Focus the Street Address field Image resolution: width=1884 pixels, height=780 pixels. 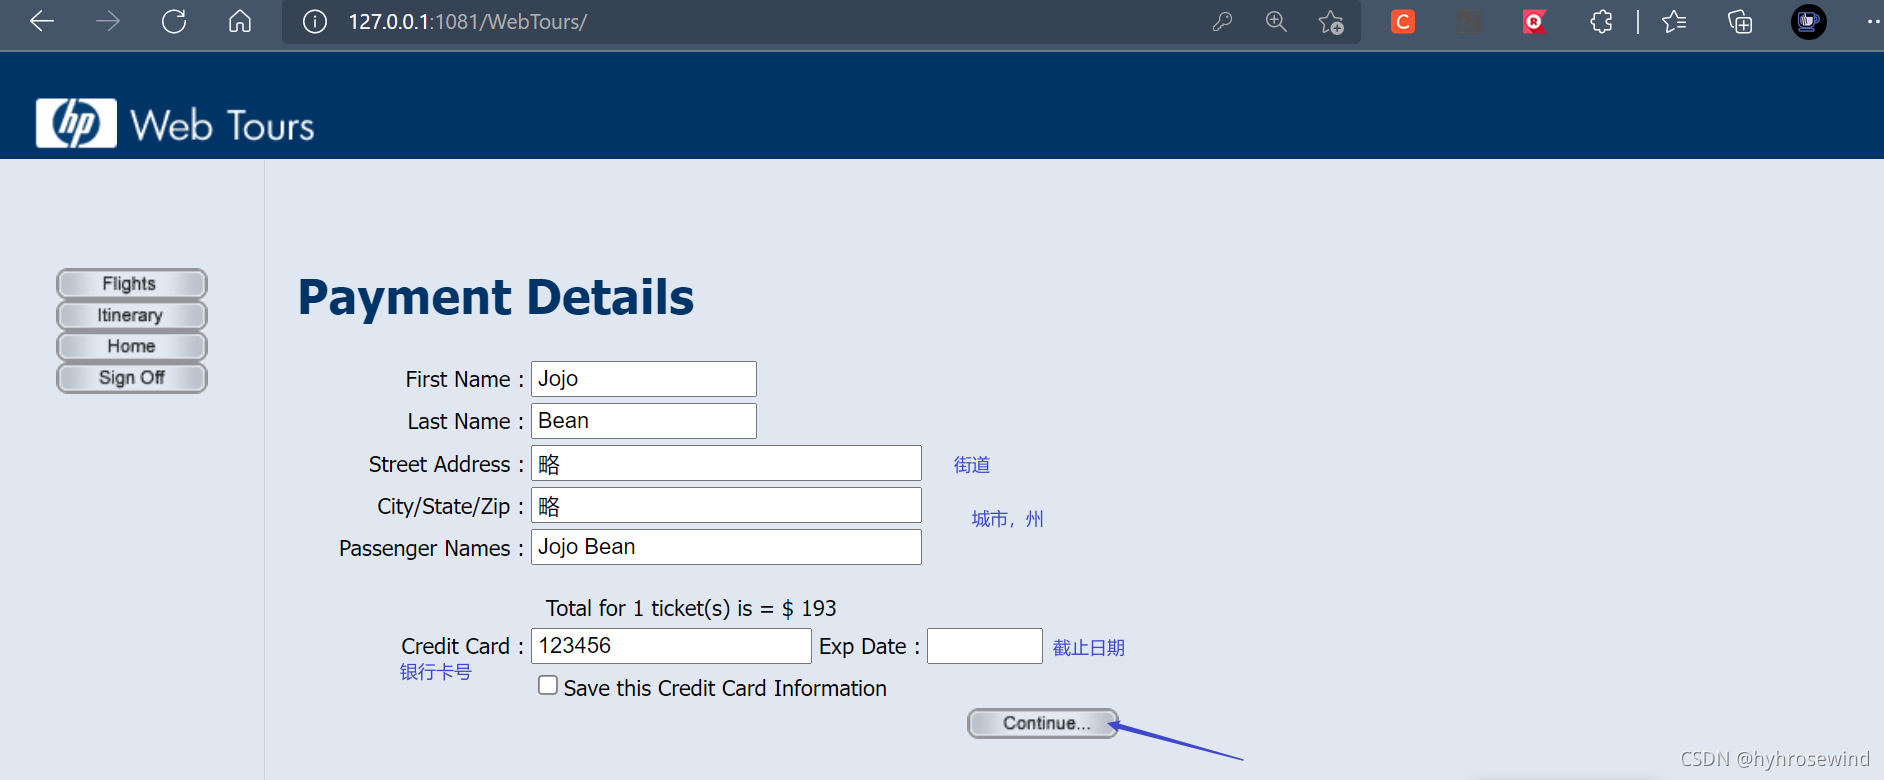click(726, 463)
